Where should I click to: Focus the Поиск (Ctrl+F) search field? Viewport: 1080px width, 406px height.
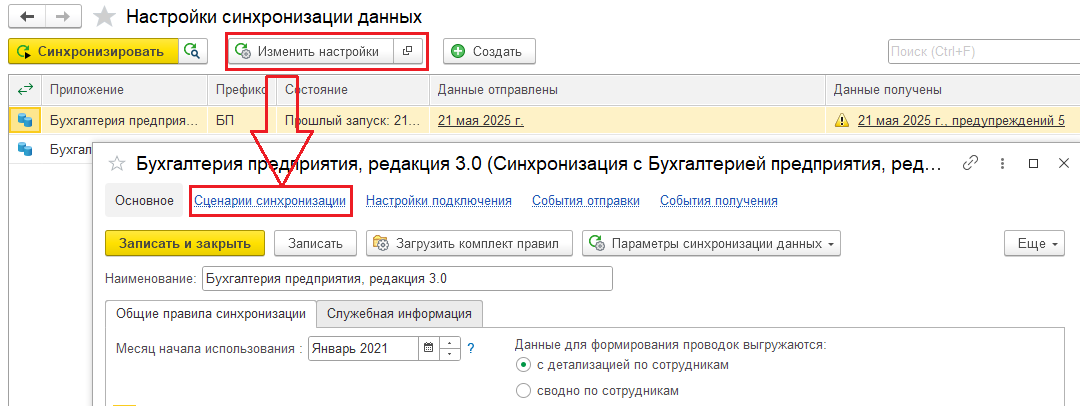(x=984, y=52)
